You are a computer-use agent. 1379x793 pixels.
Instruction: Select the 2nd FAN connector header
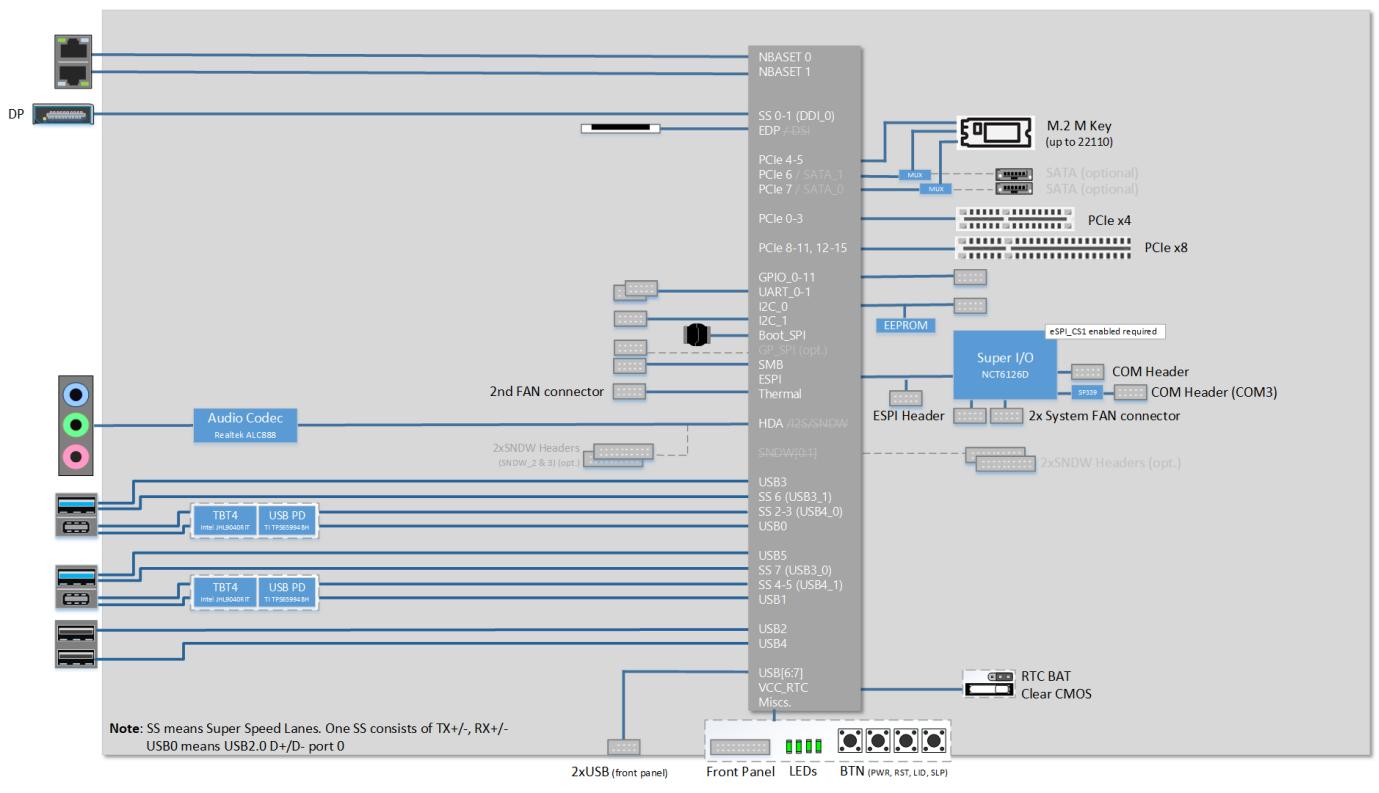(x=629, y=392)
